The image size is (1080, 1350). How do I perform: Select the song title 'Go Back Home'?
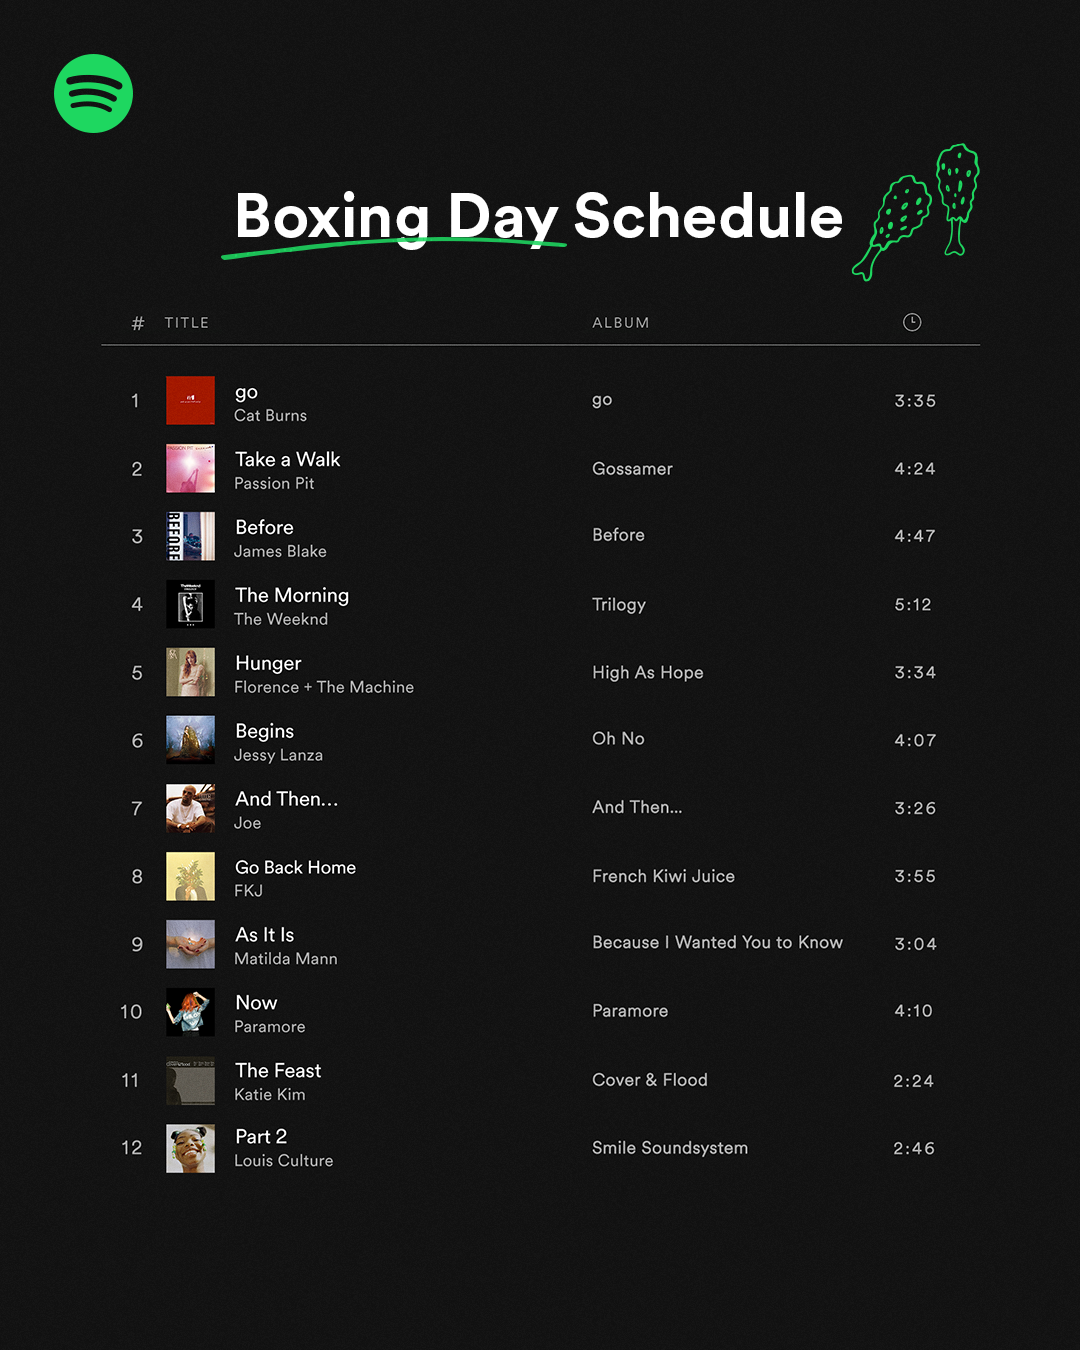point(295,867)
